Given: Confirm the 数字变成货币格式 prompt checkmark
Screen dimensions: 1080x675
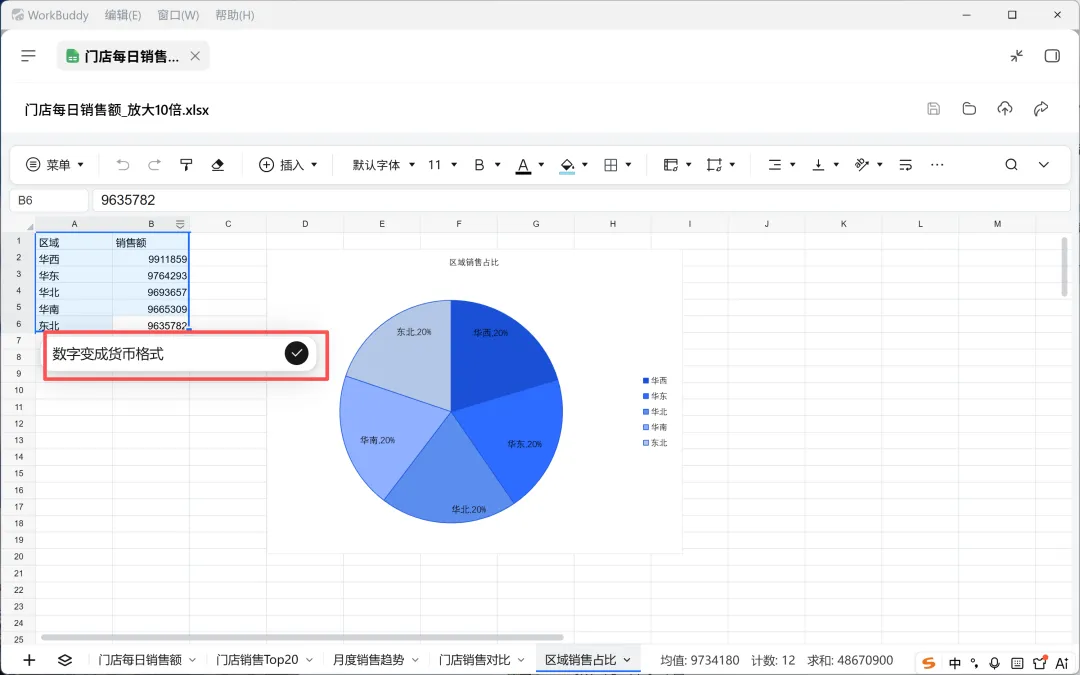Looking at the screenshot, I should pos(296,353).
